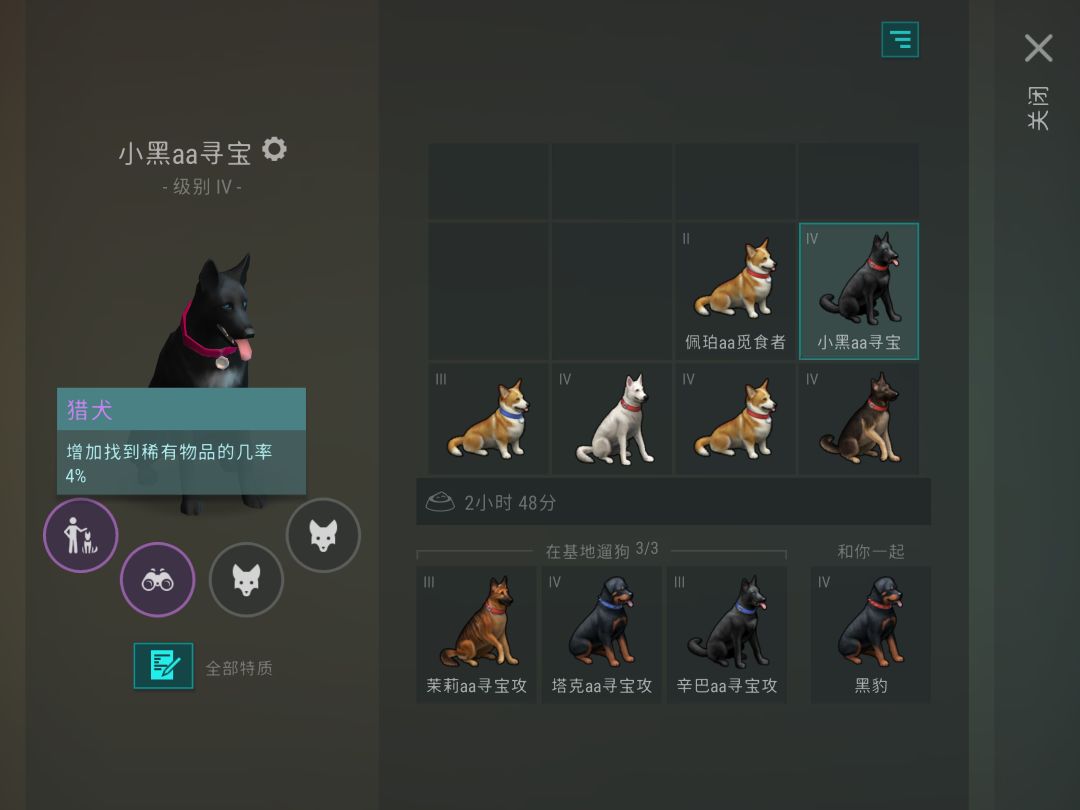Image resolution: width=1080 pixels, height=810 pixels.
Task: Click the fourth locked fox-head trait slot
Action: point(323,535)
